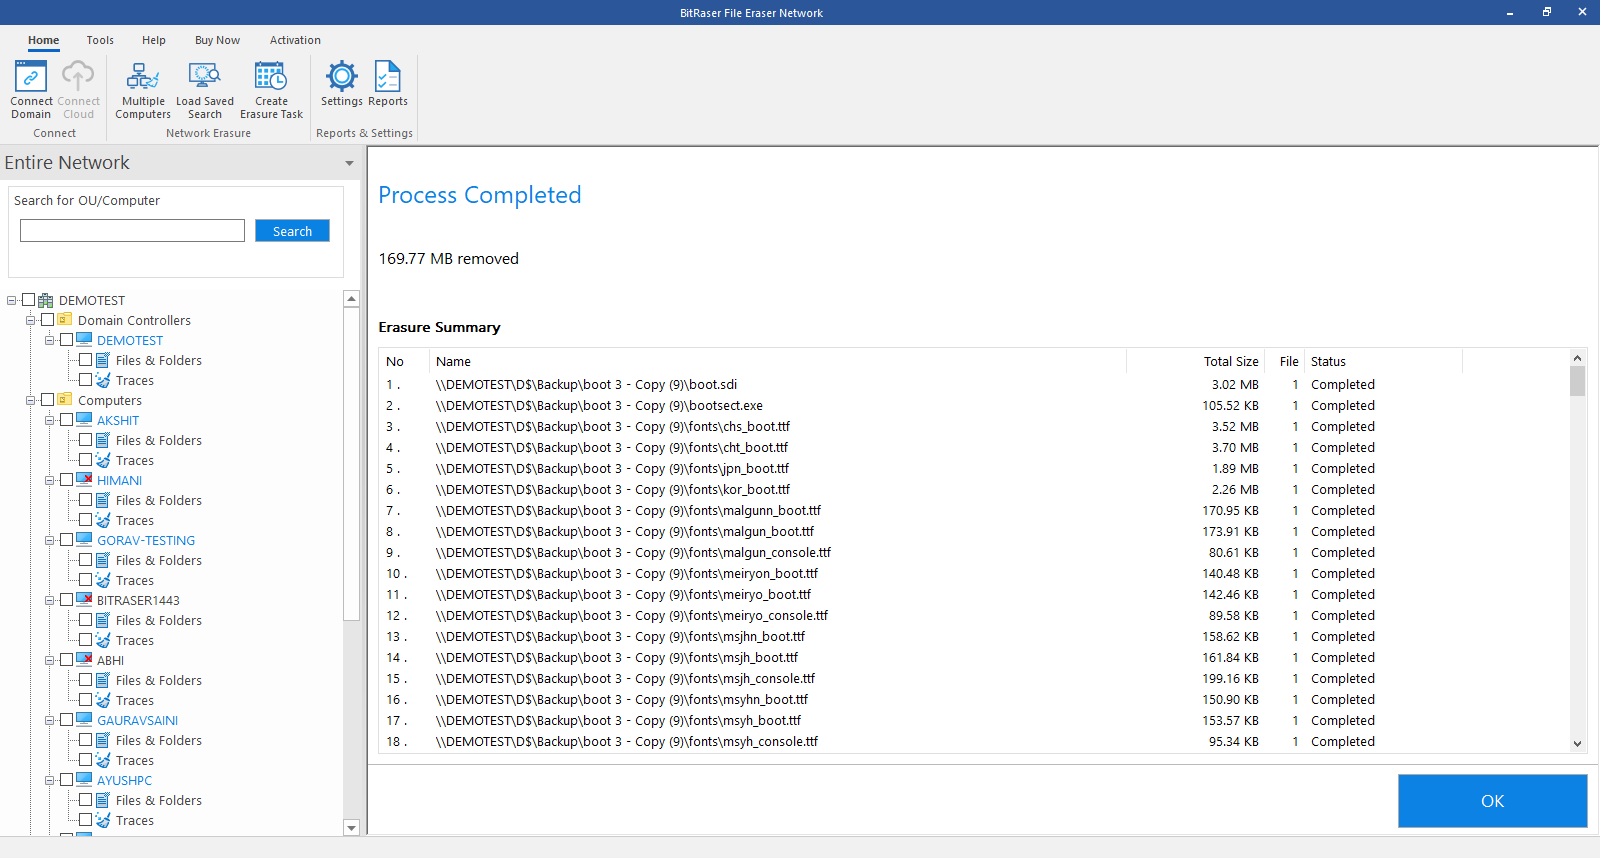Image resolution: width=1600 pixels, height=858 pixels.
Task: Collapse the Computers tree node
Action: pyautogui.click(x=31, y=400)
